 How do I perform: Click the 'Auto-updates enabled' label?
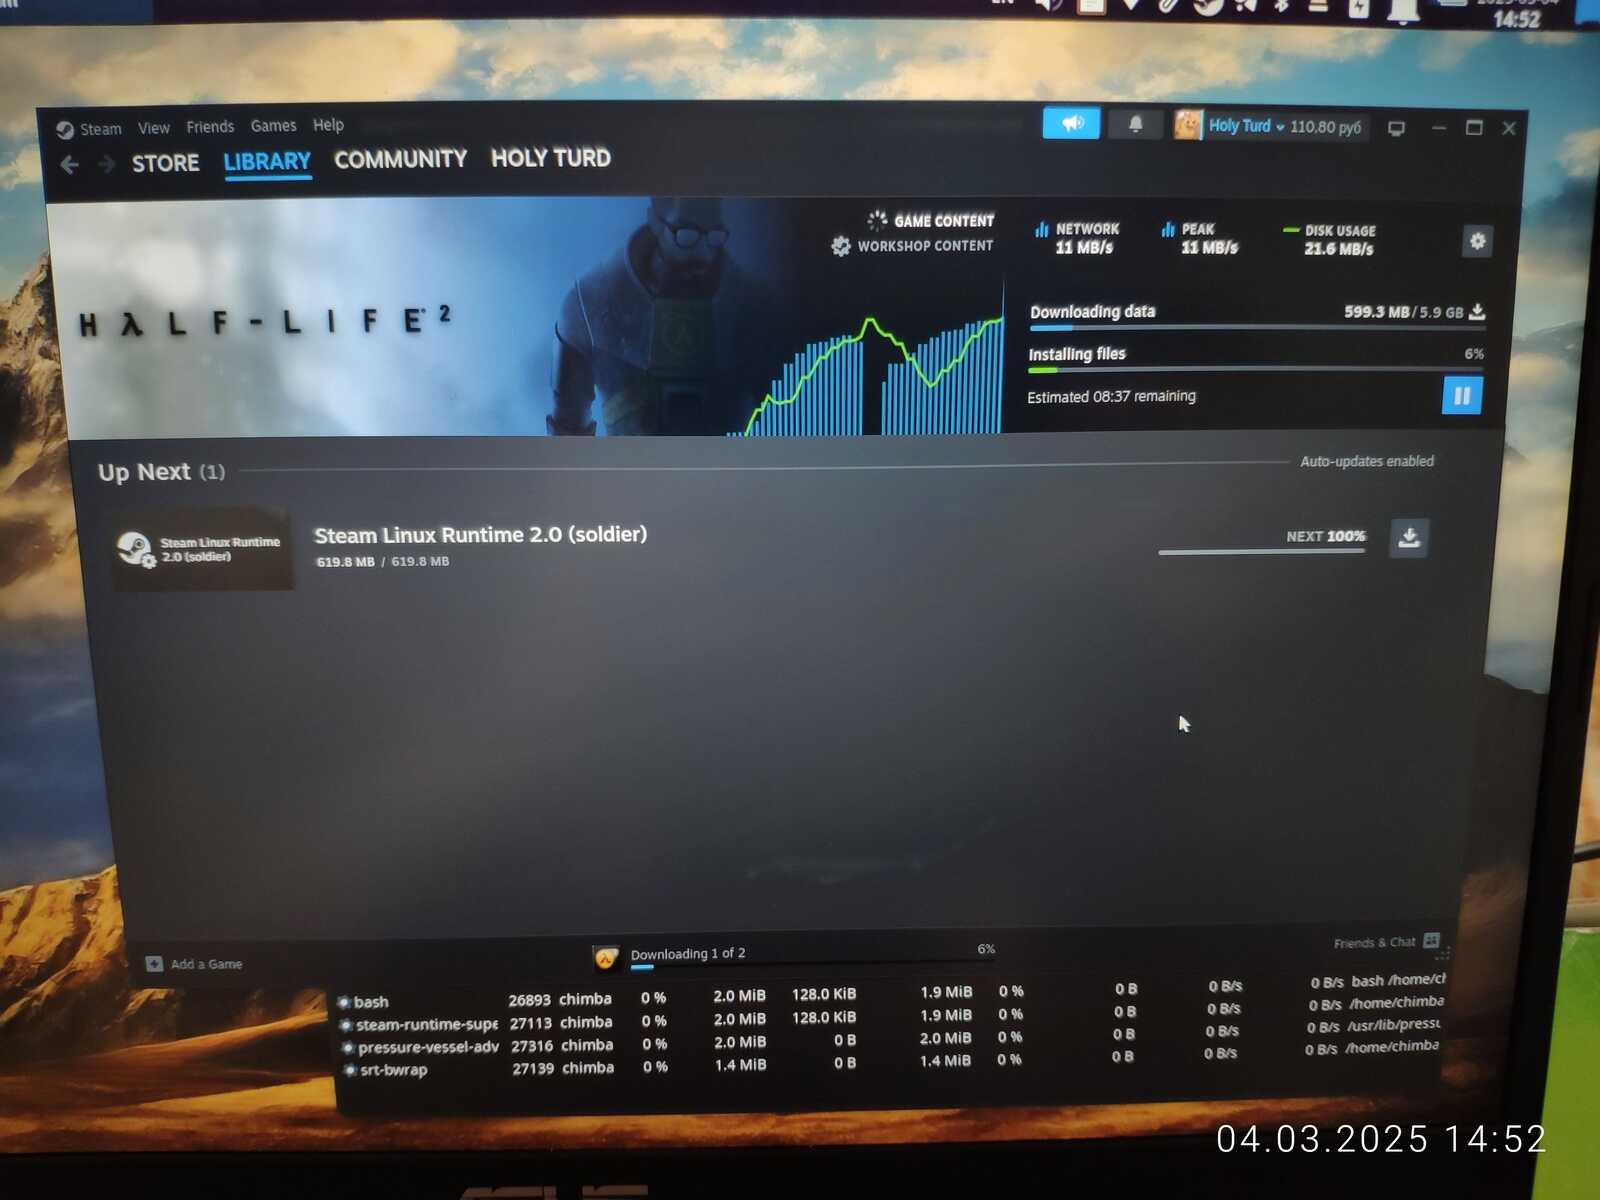point(1367,461)
